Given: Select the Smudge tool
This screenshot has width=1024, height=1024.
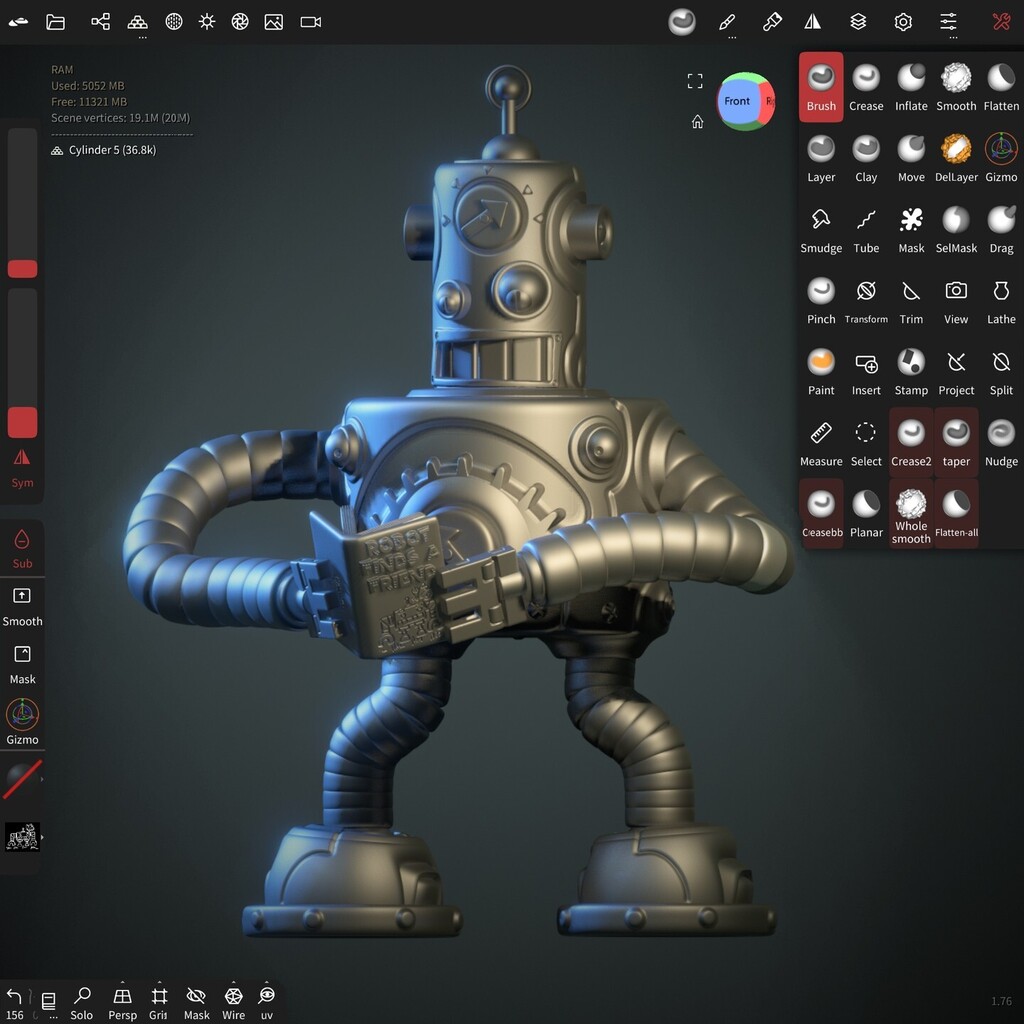Looking at the screenshot, I should 821,230.
